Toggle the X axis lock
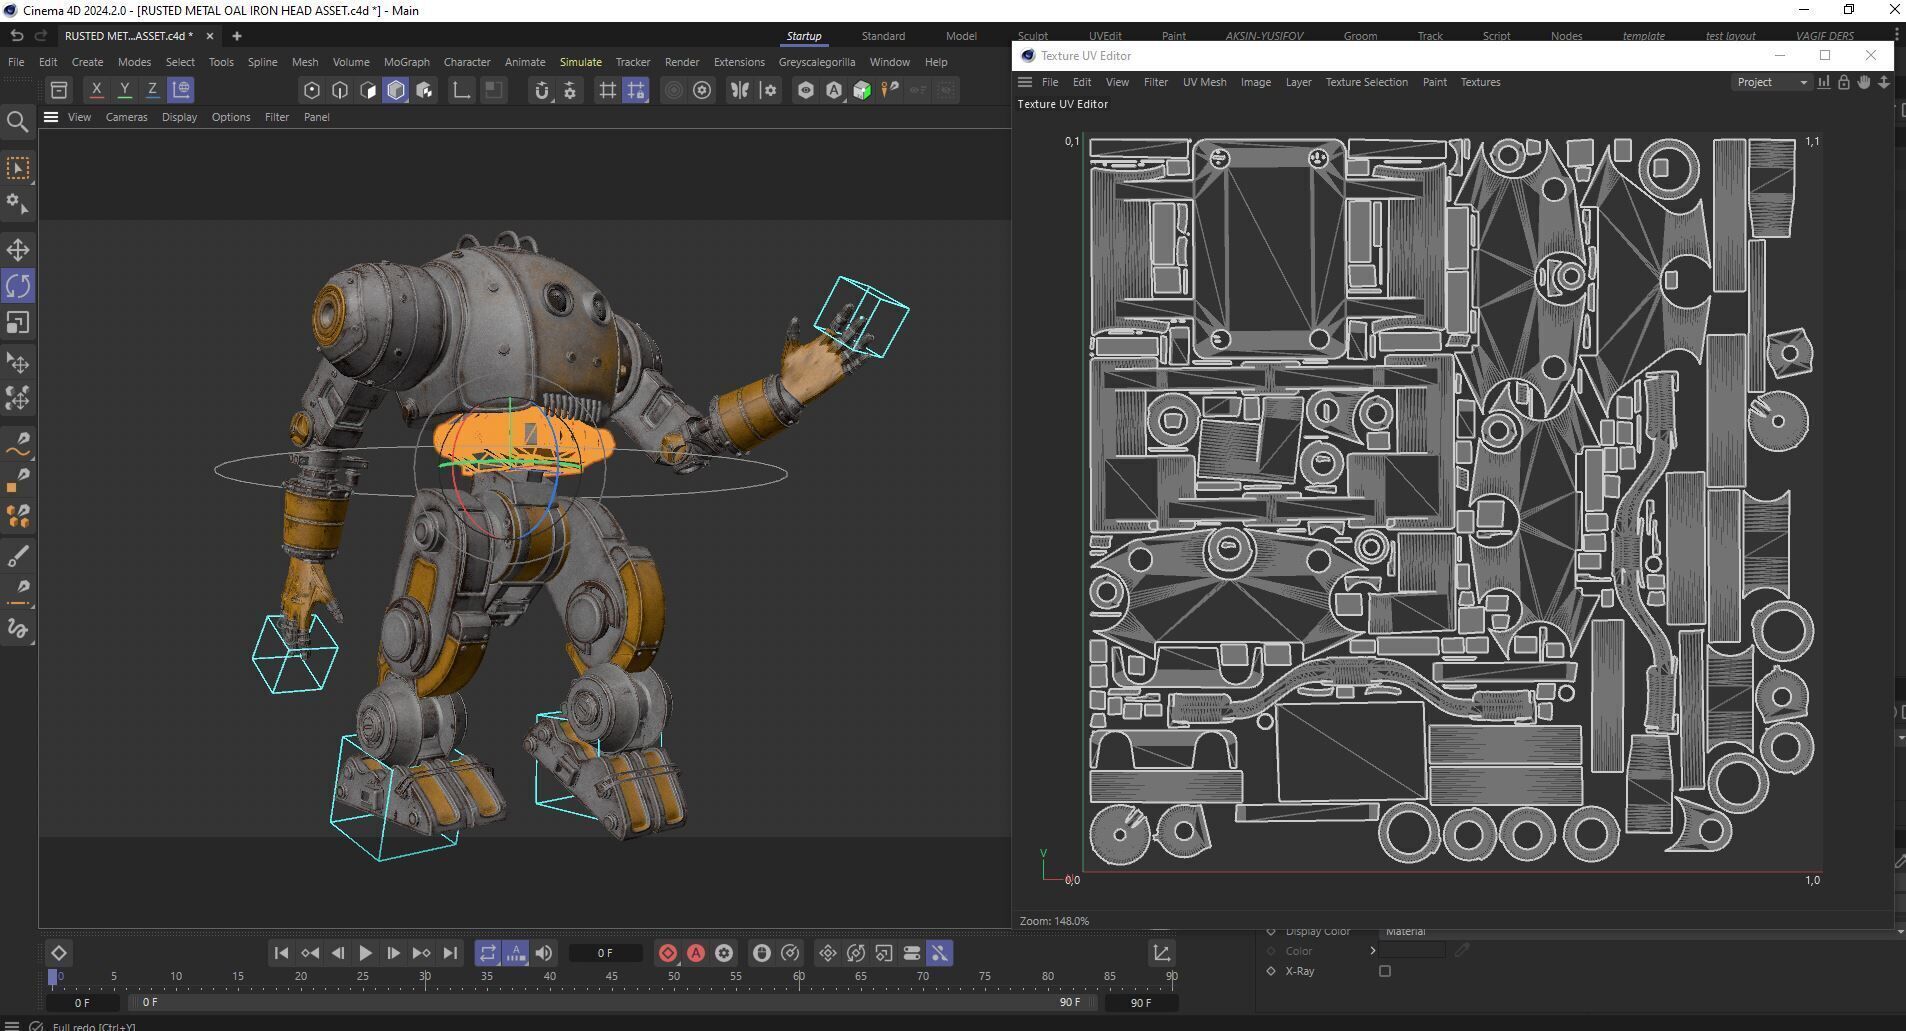Image resolution: width=1906 pixels, height=1031 pixels. pos(96,89)
